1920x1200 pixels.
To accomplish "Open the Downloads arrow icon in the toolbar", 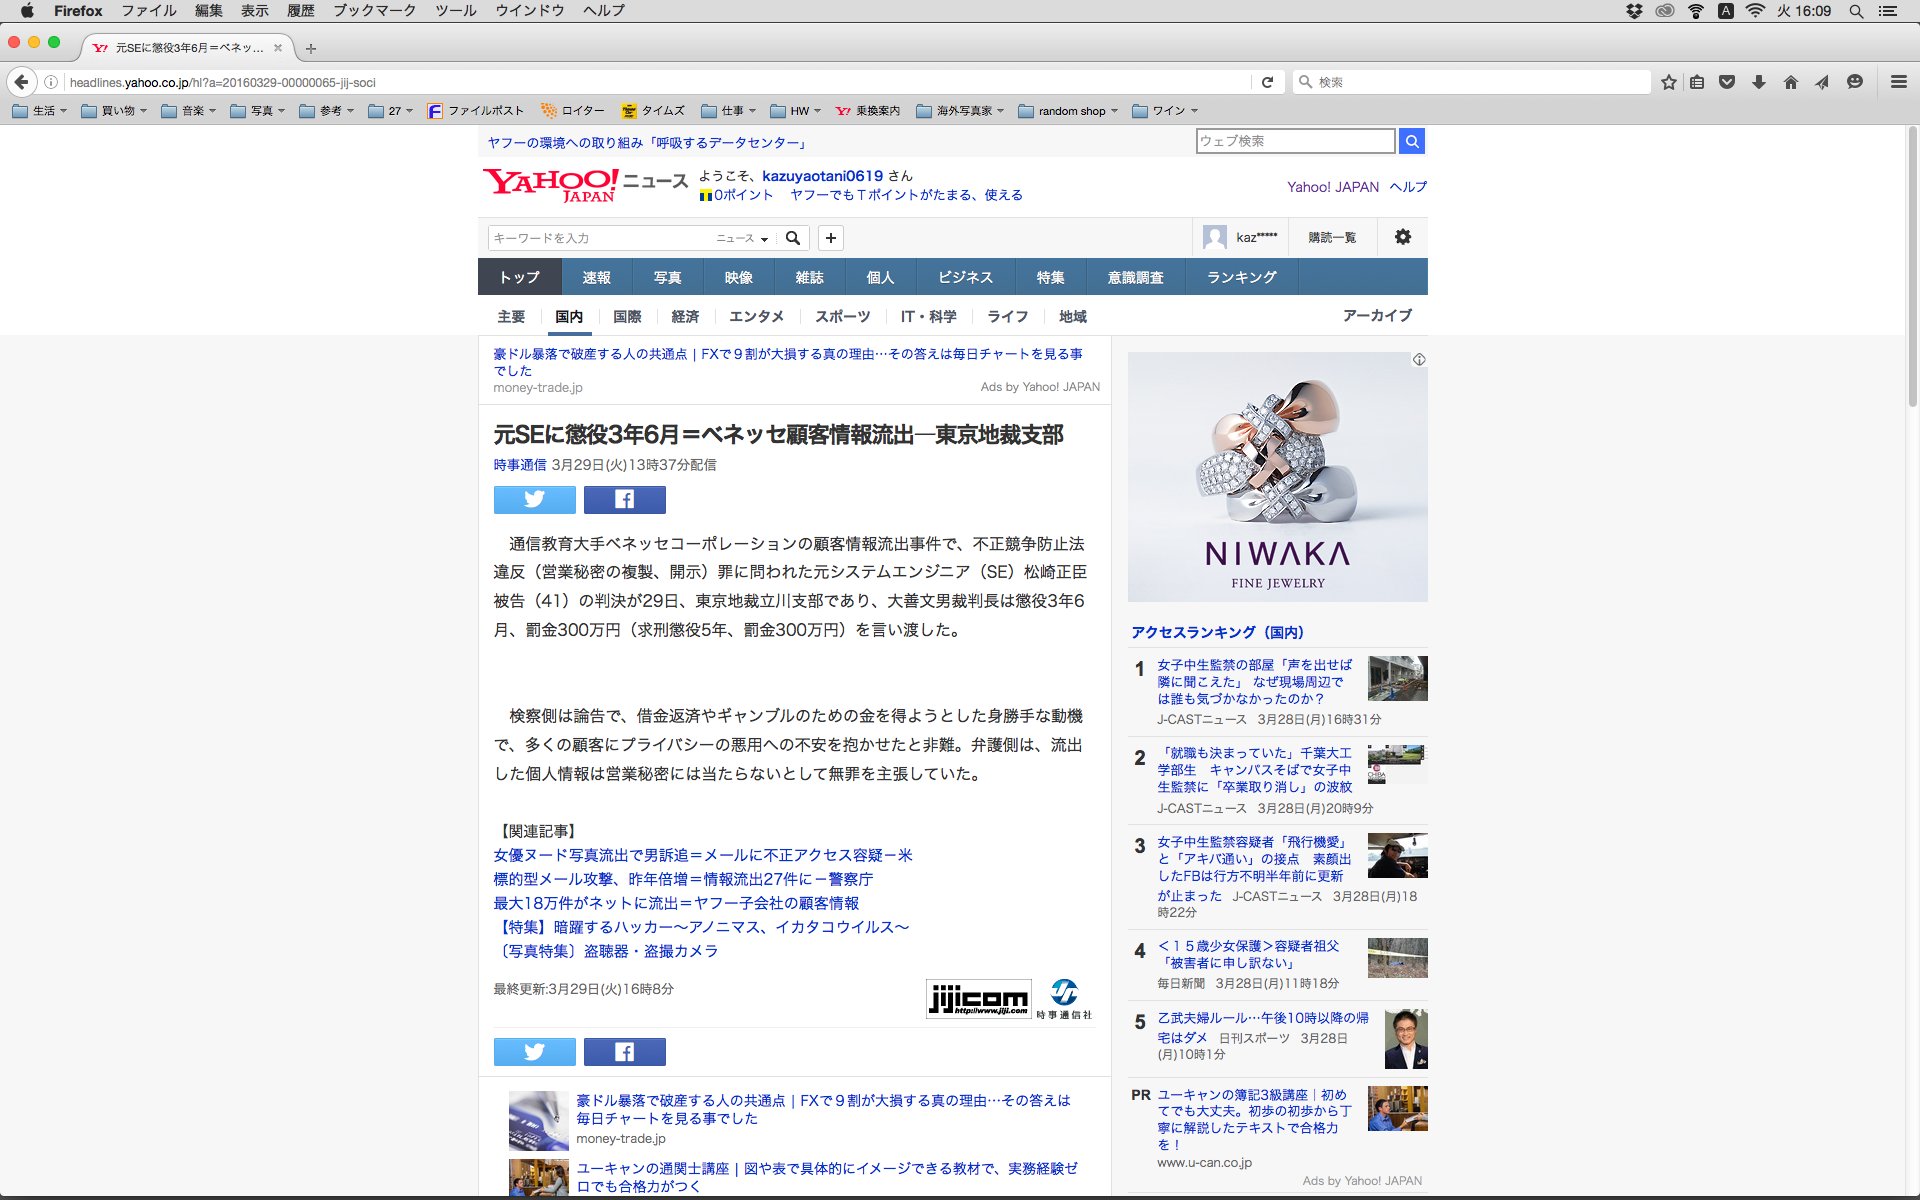I will [1759, 82].
